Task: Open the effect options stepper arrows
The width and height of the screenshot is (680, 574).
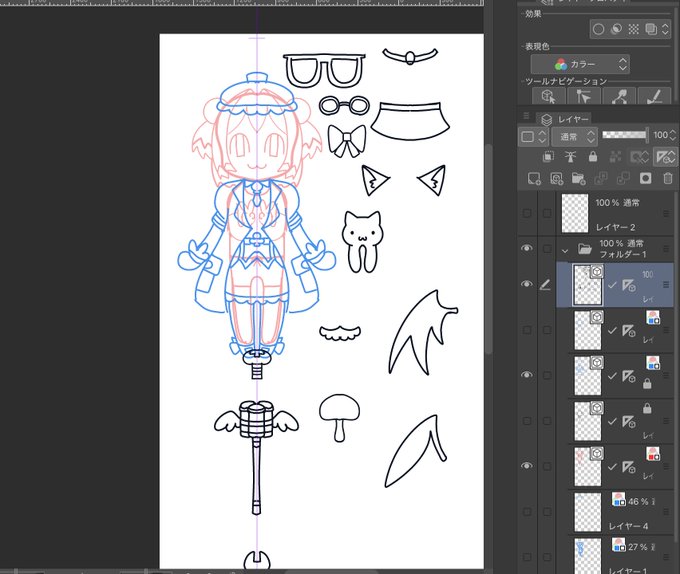Action: click(x=665, y=29)
